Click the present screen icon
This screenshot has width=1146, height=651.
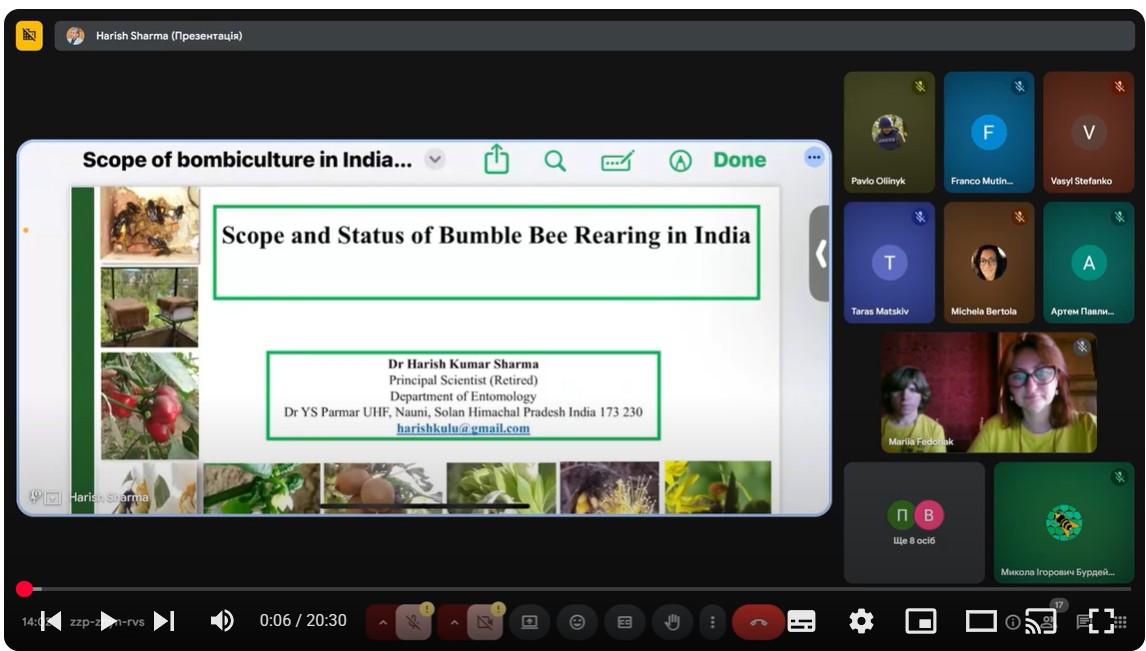pyautogui.click(x=529, y=622)
